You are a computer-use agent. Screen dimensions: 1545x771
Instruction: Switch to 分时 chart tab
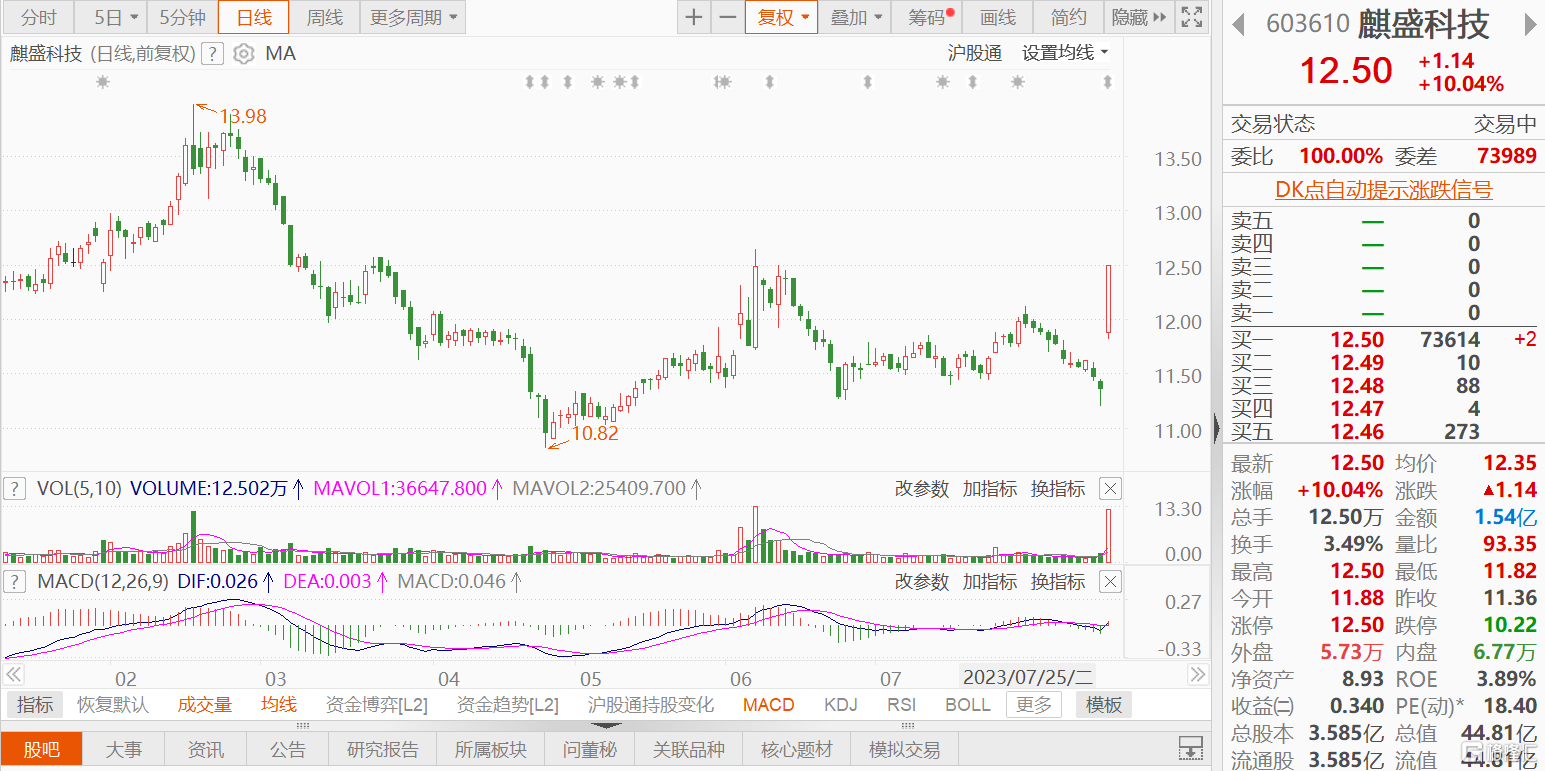(38, 17)
